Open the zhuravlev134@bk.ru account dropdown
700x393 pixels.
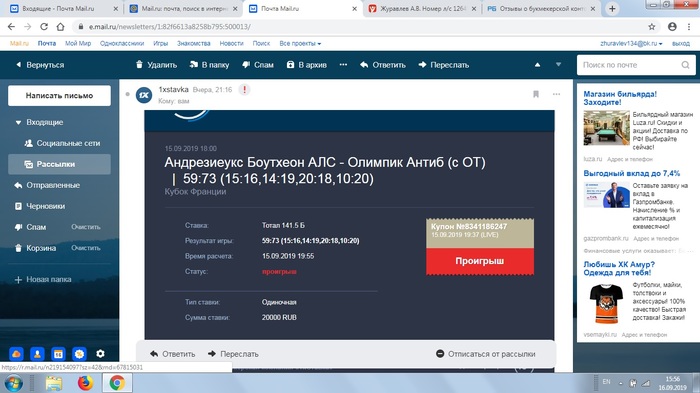click(631, 43)
